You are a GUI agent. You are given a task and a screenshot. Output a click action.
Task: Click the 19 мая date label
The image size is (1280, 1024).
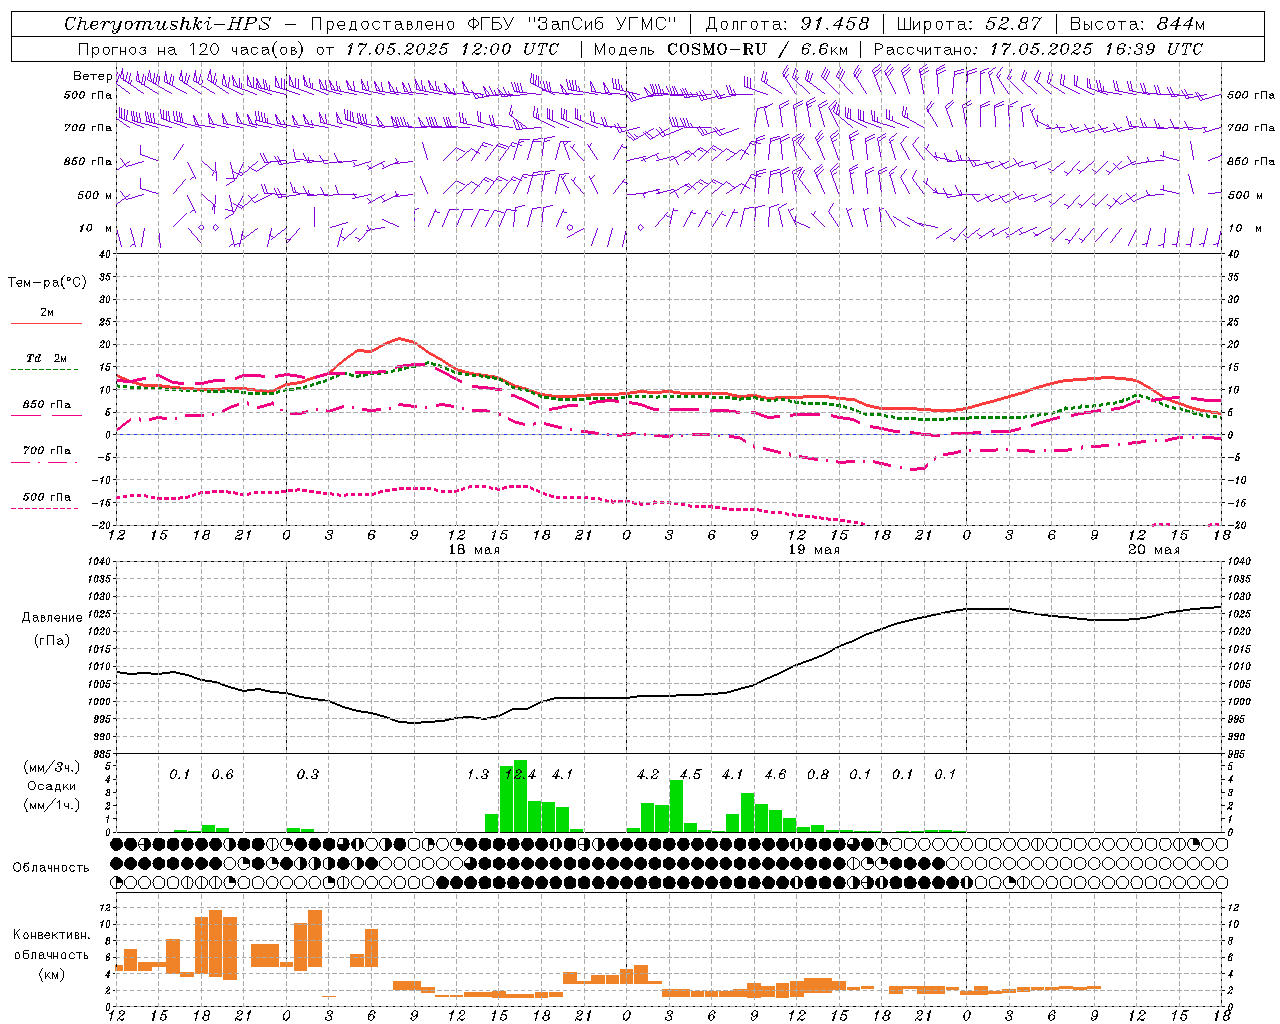pos(814,550)
